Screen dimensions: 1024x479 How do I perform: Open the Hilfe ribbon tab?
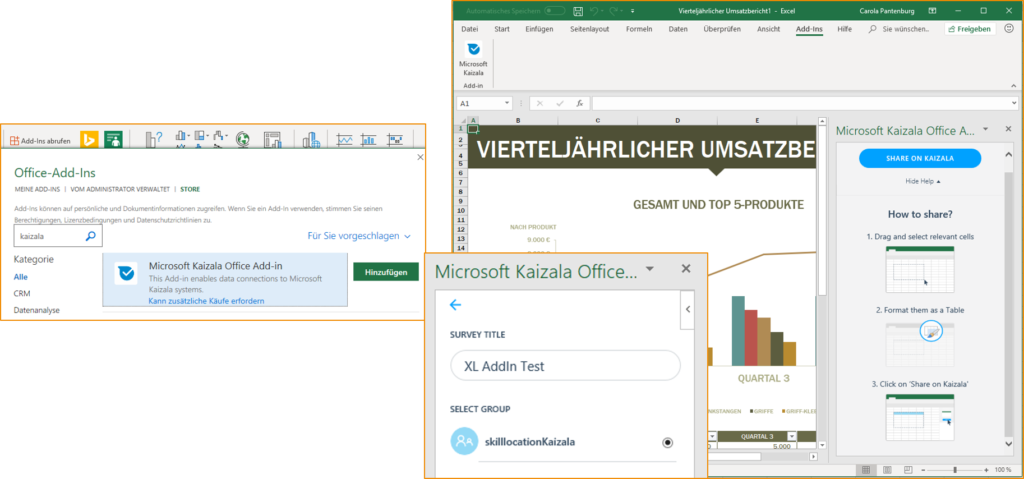[844, 29]
